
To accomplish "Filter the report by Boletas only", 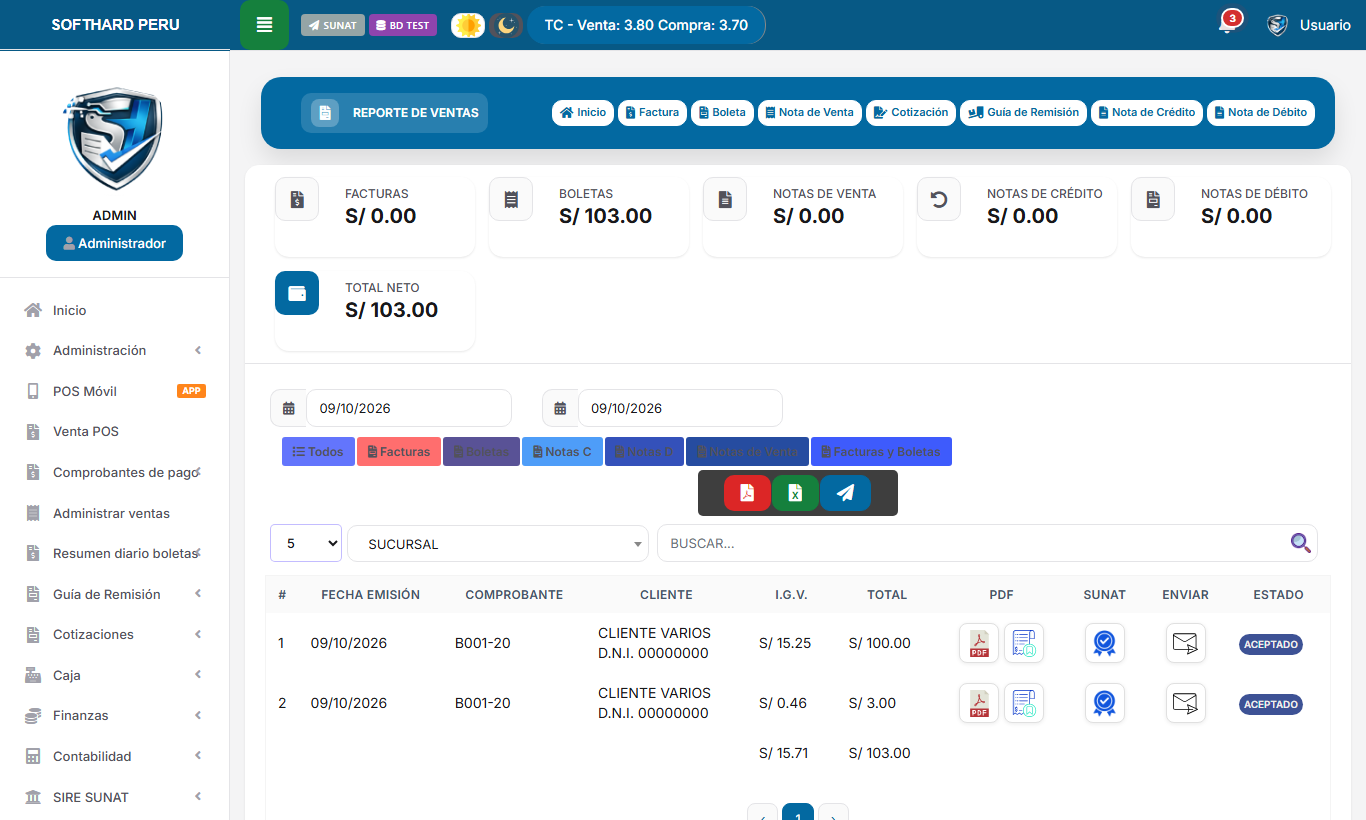I will tap(481, 452).
